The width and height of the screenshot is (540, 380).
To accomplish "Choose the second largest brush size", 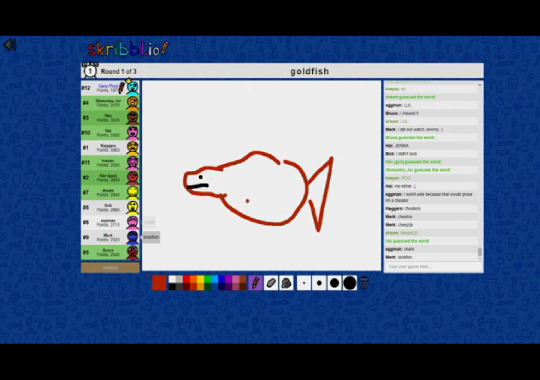I will click(x=334, y=283).
